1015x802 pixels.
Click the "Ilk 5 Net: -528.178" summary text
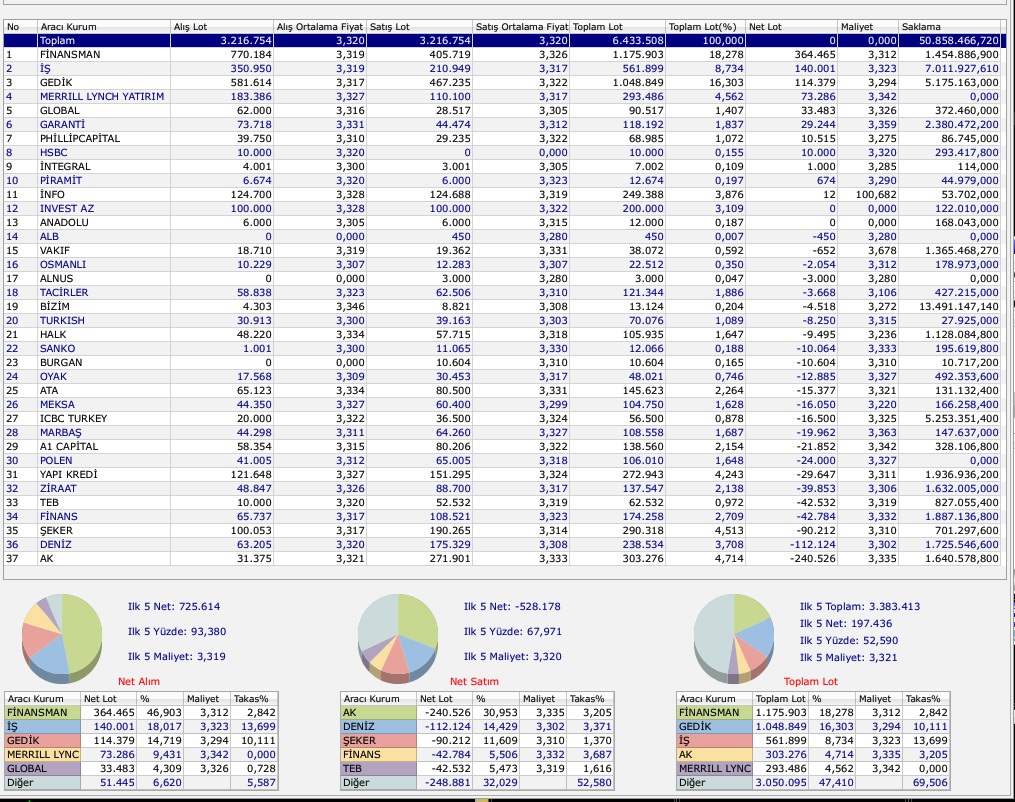click(513, 607)
